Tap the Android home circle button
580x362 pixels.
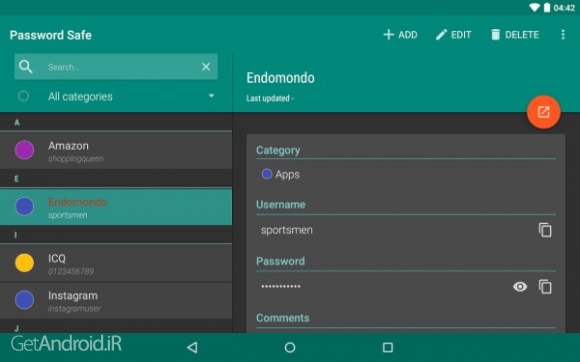click(290, 347)
